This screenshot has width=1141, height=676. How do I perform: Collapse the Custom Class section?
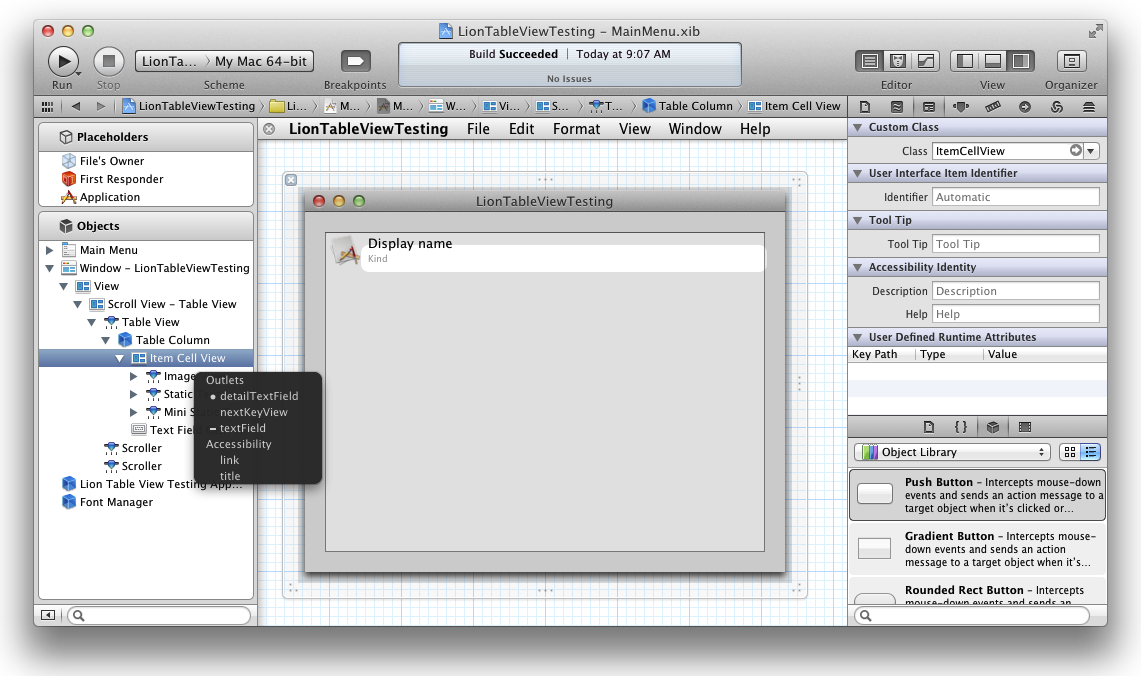point(857,127)
